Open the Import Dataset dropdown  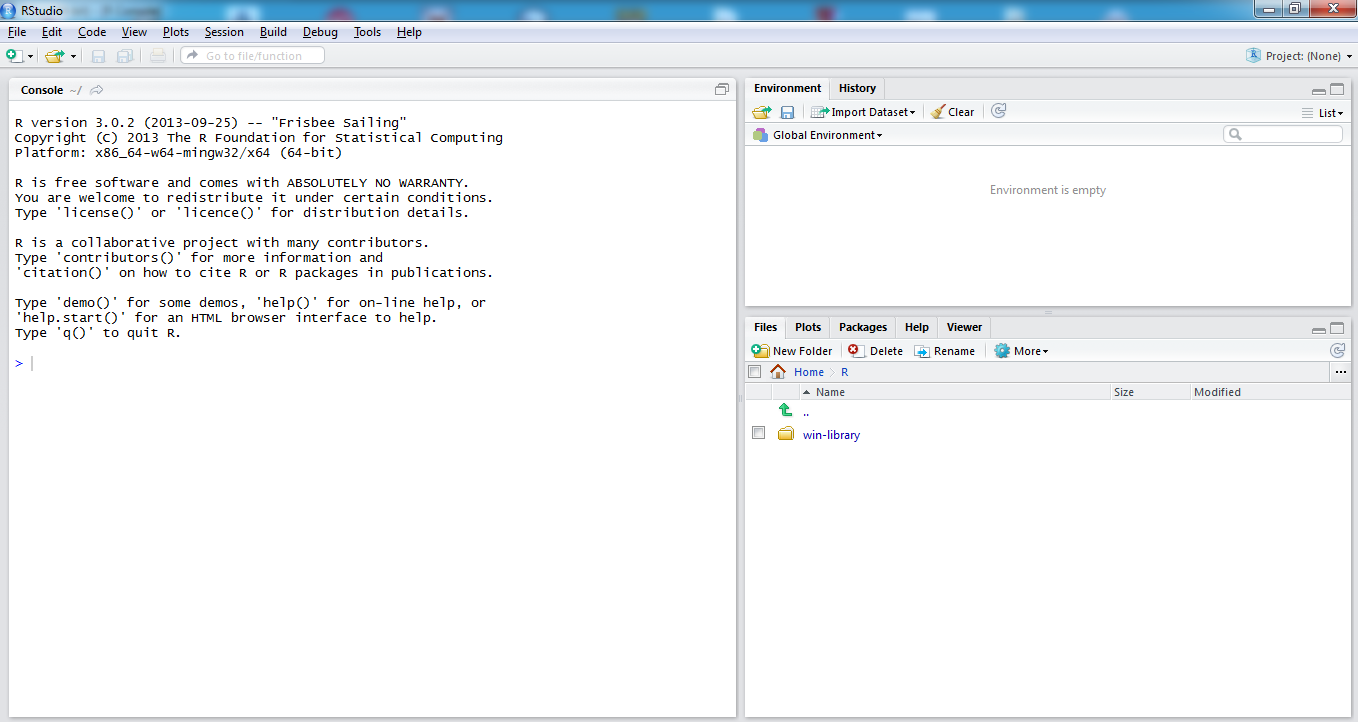coord(863,112)
